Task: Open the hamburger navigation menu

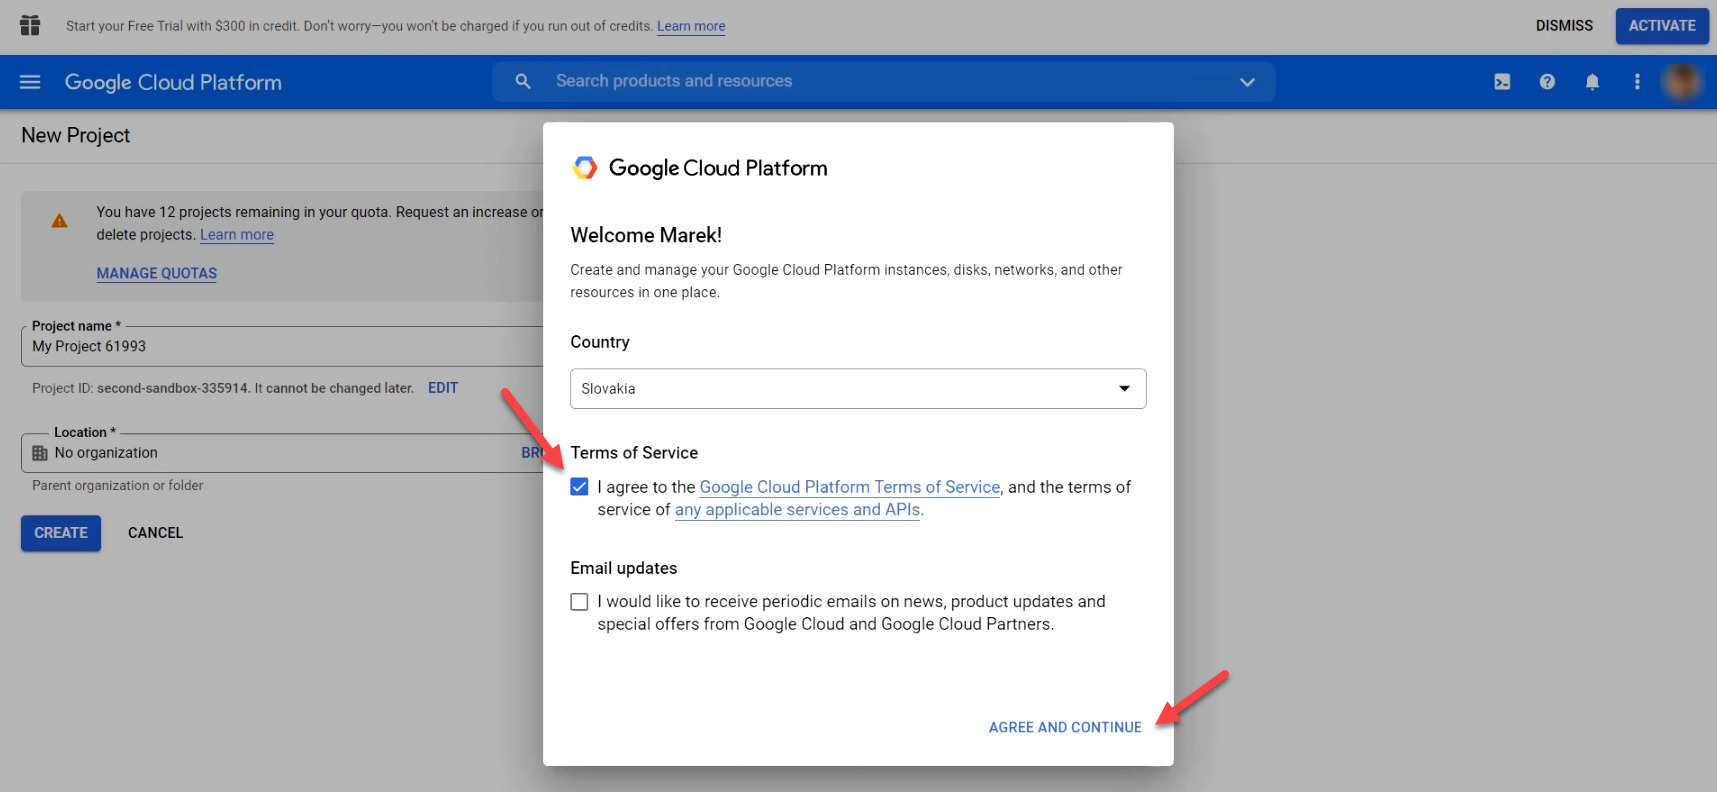Action: [30, 82]
